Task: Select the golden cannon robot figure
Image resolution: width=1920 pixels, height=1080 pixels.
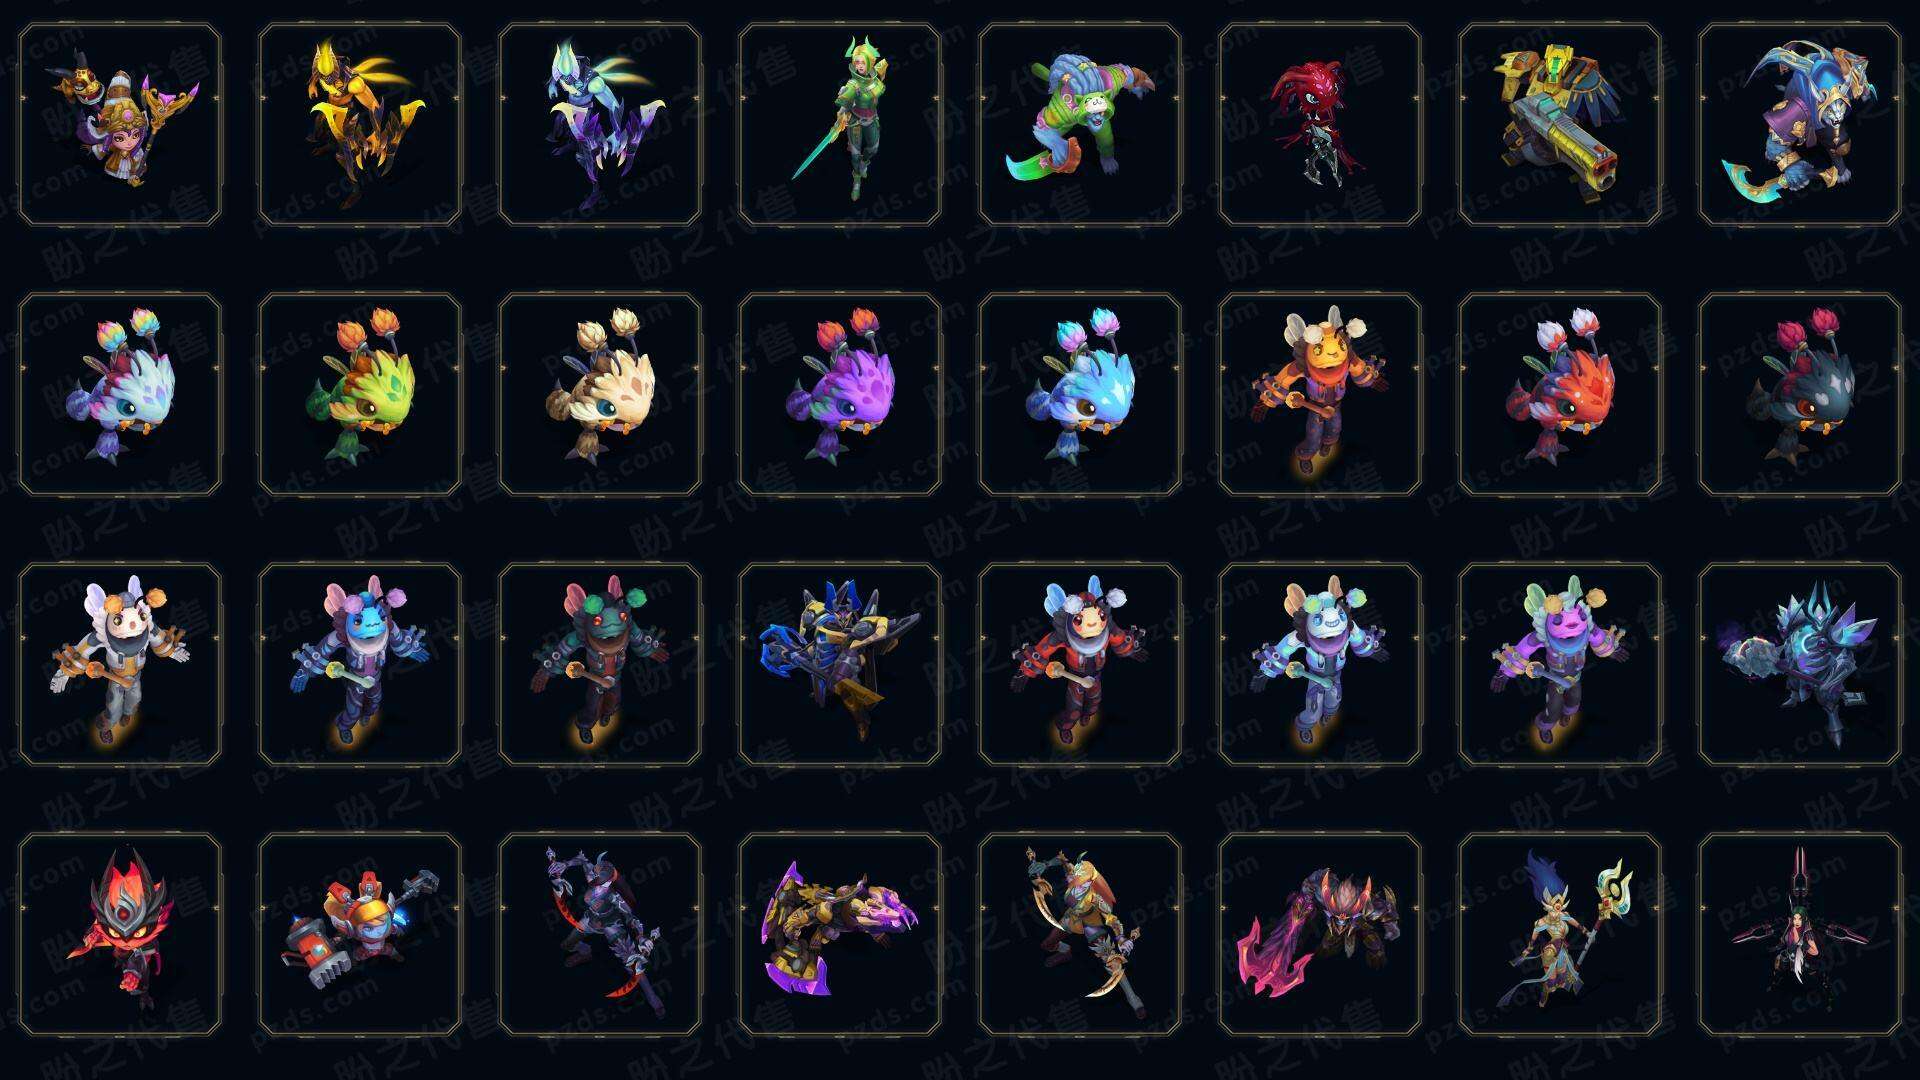Action: pyautogui.click(x=1559, y=125)
